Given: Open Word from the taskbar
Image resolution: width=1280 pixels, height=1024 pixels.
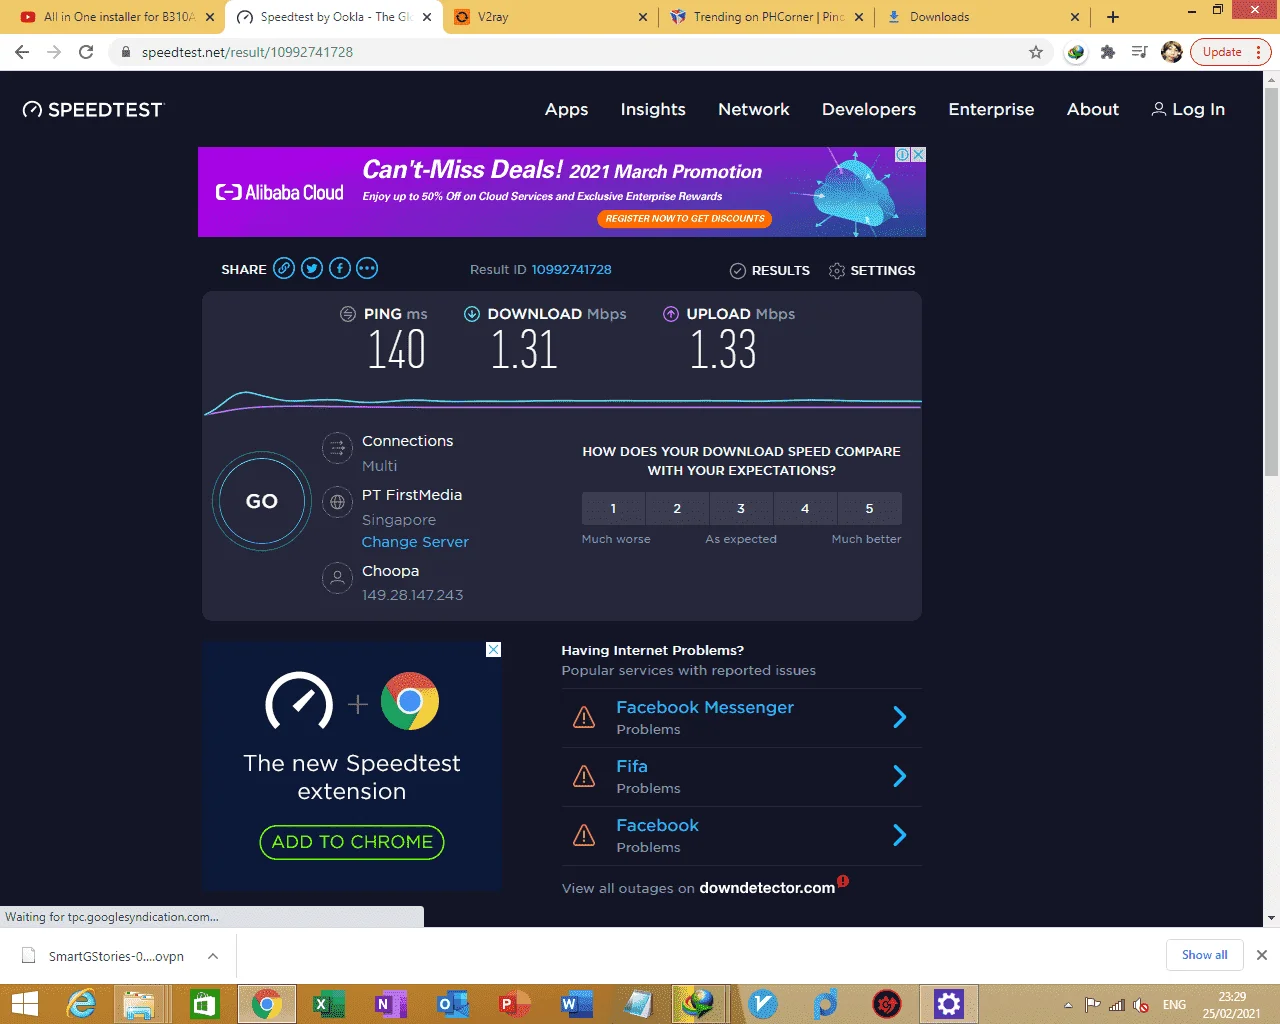Looking at the screenshot, I should click(x=577, y=1004).
